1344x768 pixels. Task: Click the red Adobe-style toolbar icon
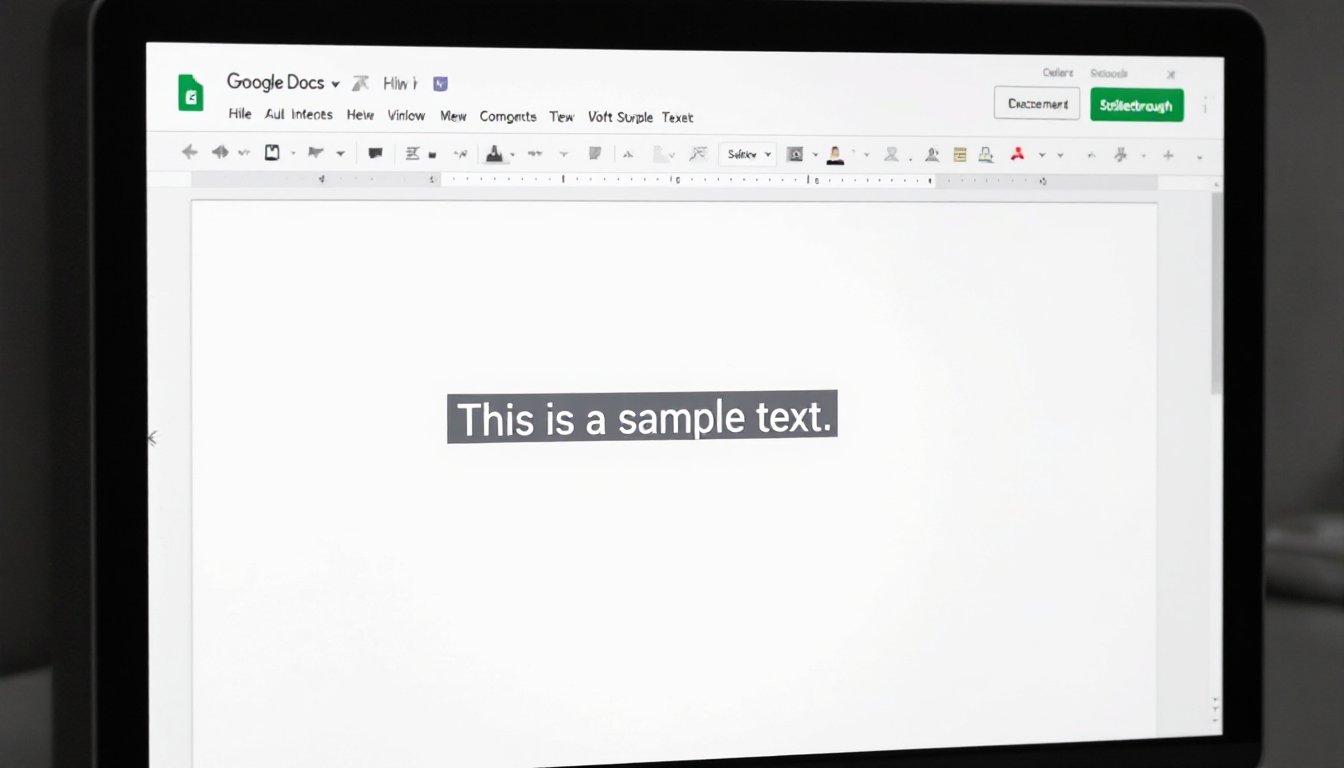[1018, 154]
